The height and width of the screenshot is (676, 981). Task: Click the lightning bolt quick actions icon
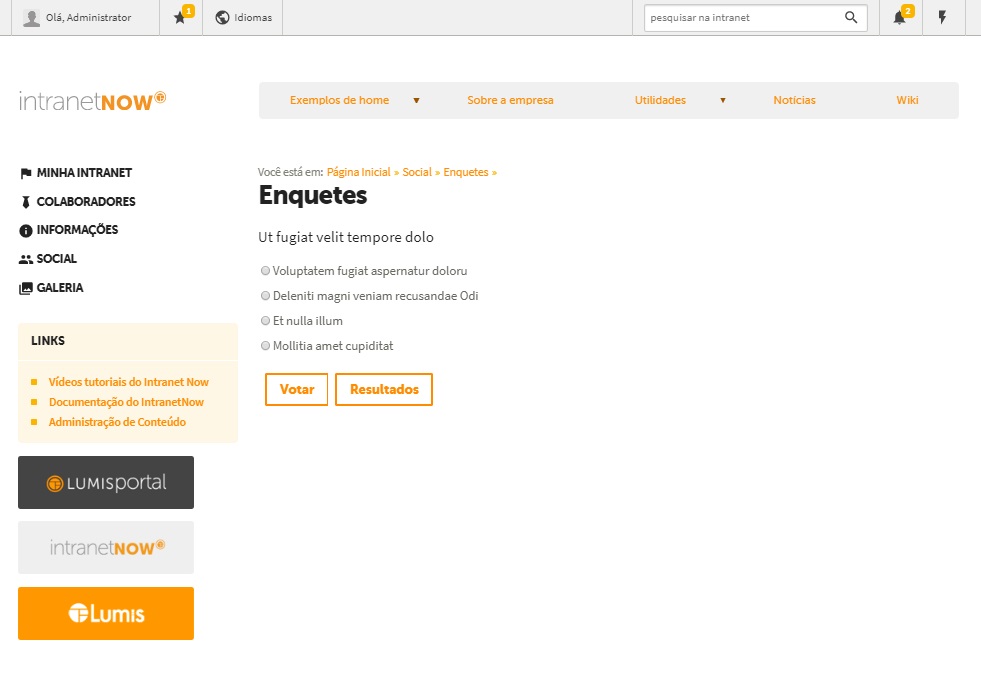[x=942, y=17]
